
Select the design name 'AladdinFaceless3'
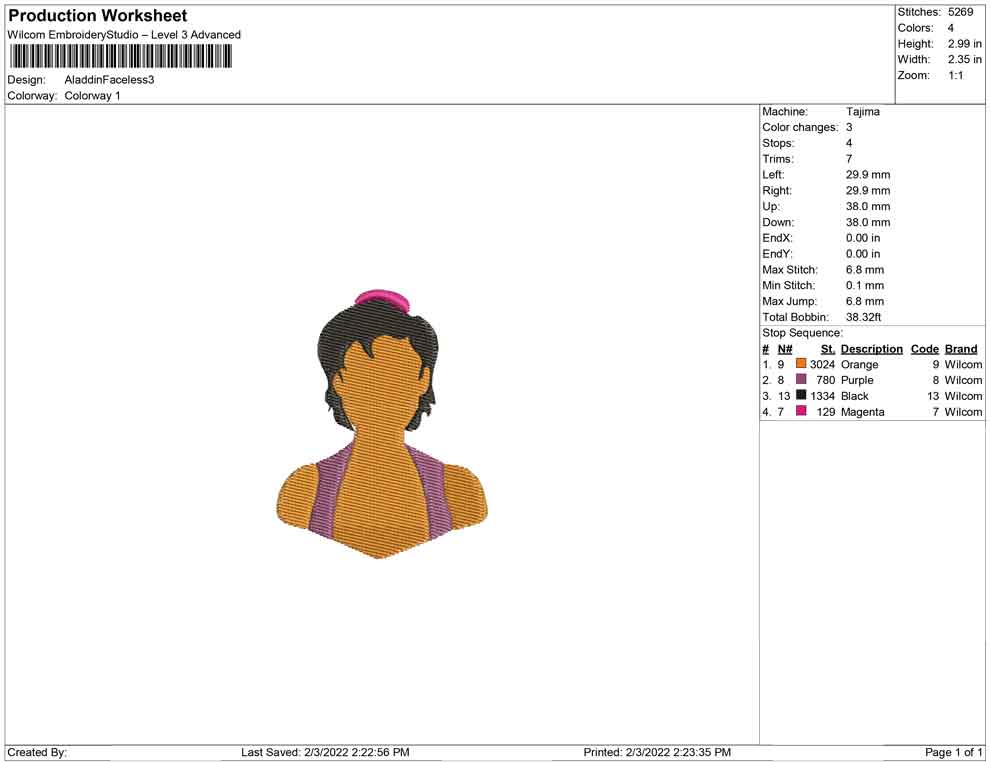[x=109, y=80]
